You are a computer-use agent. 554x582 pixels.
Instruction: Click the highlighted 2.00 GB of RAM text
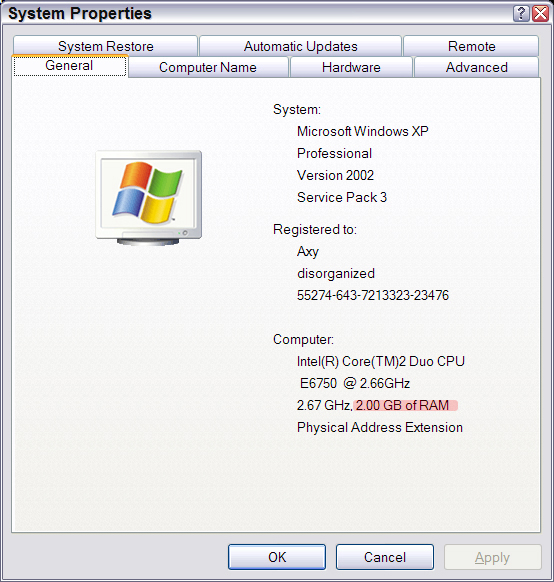pos(403,405)
